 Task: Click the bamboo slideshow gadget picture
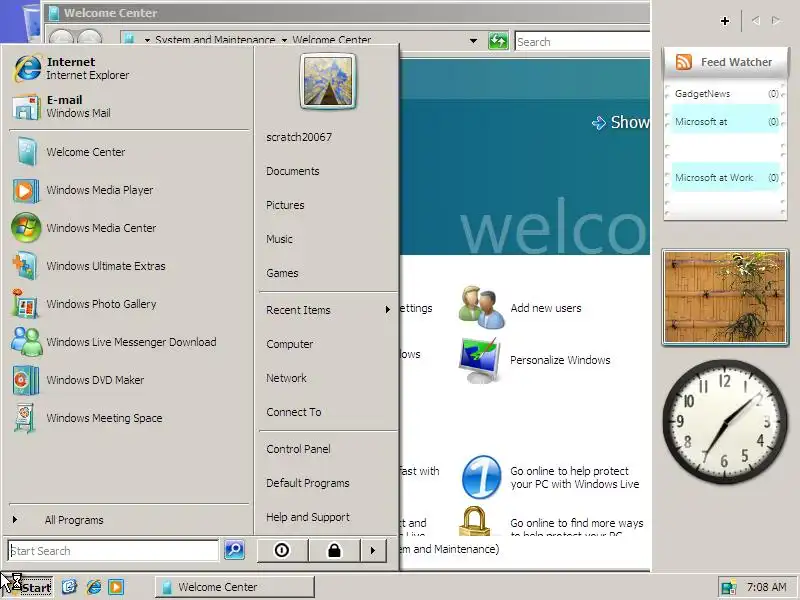725,297
